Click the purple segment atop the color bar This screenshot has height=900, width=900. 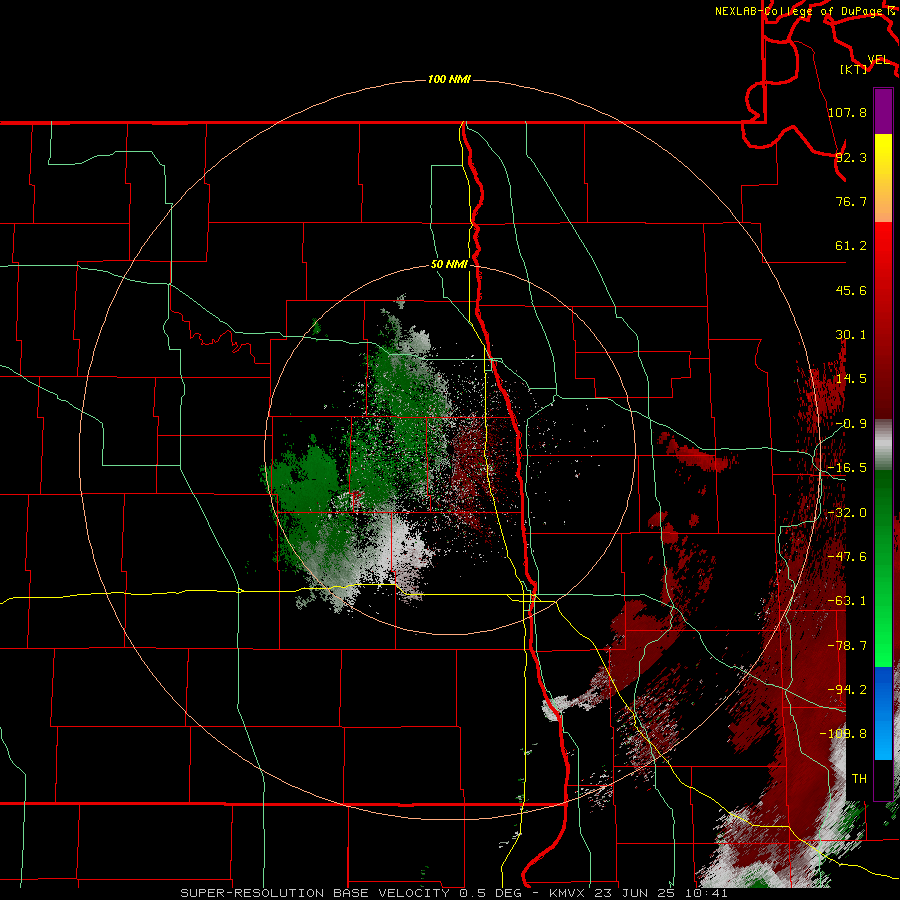[883, 111]
